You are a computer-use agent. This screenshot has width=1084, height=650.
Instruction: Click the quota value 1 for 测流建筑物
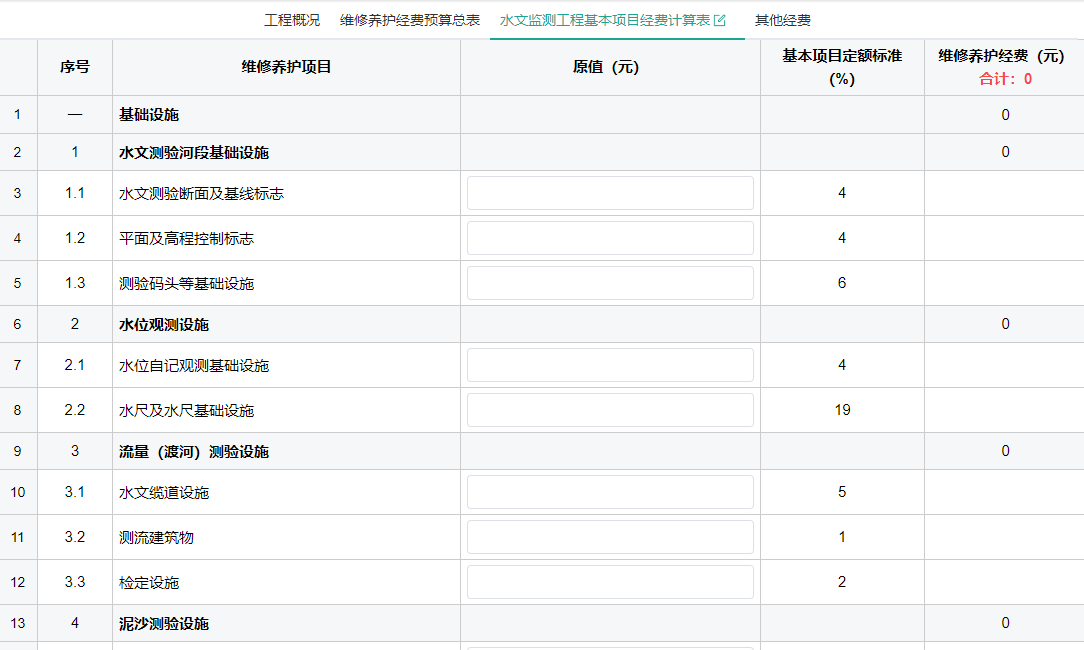tap(842, 537)
